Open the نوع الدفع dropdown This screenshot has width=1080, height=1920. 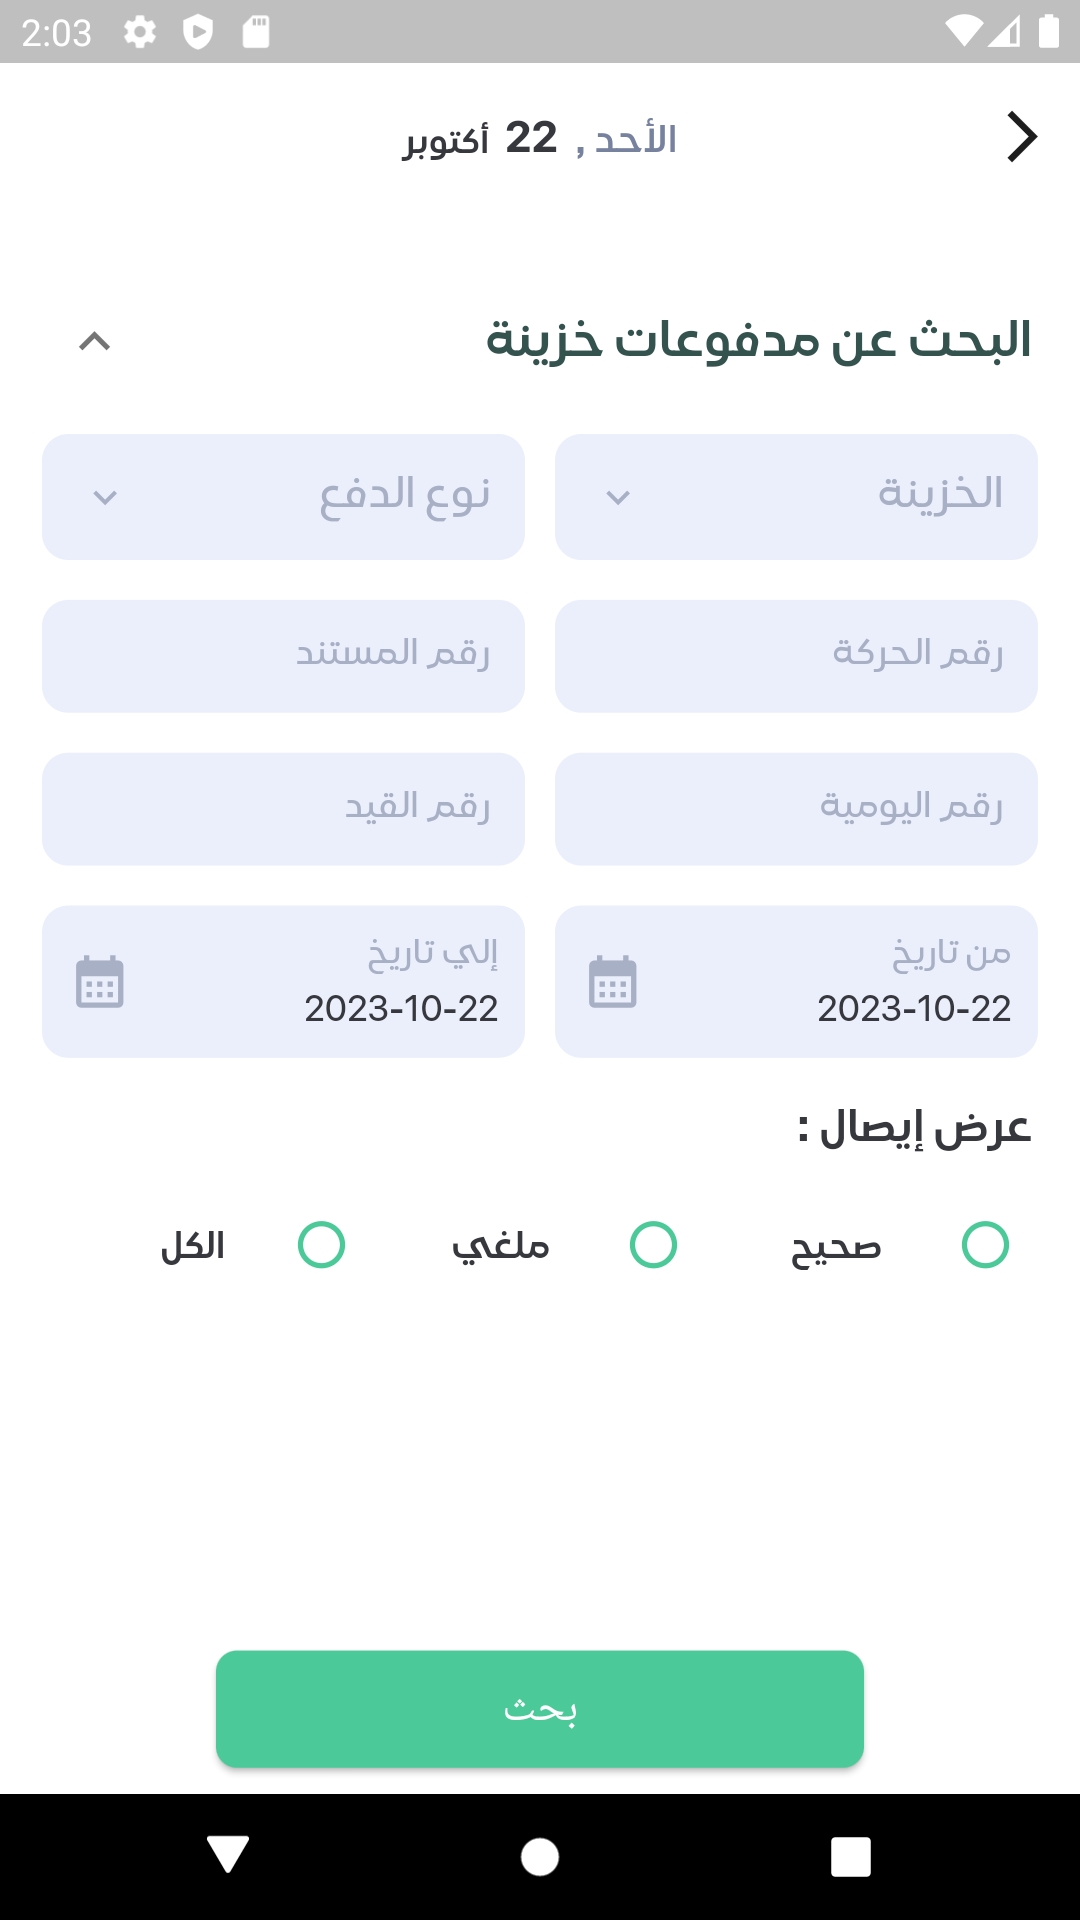coord(283,497)
